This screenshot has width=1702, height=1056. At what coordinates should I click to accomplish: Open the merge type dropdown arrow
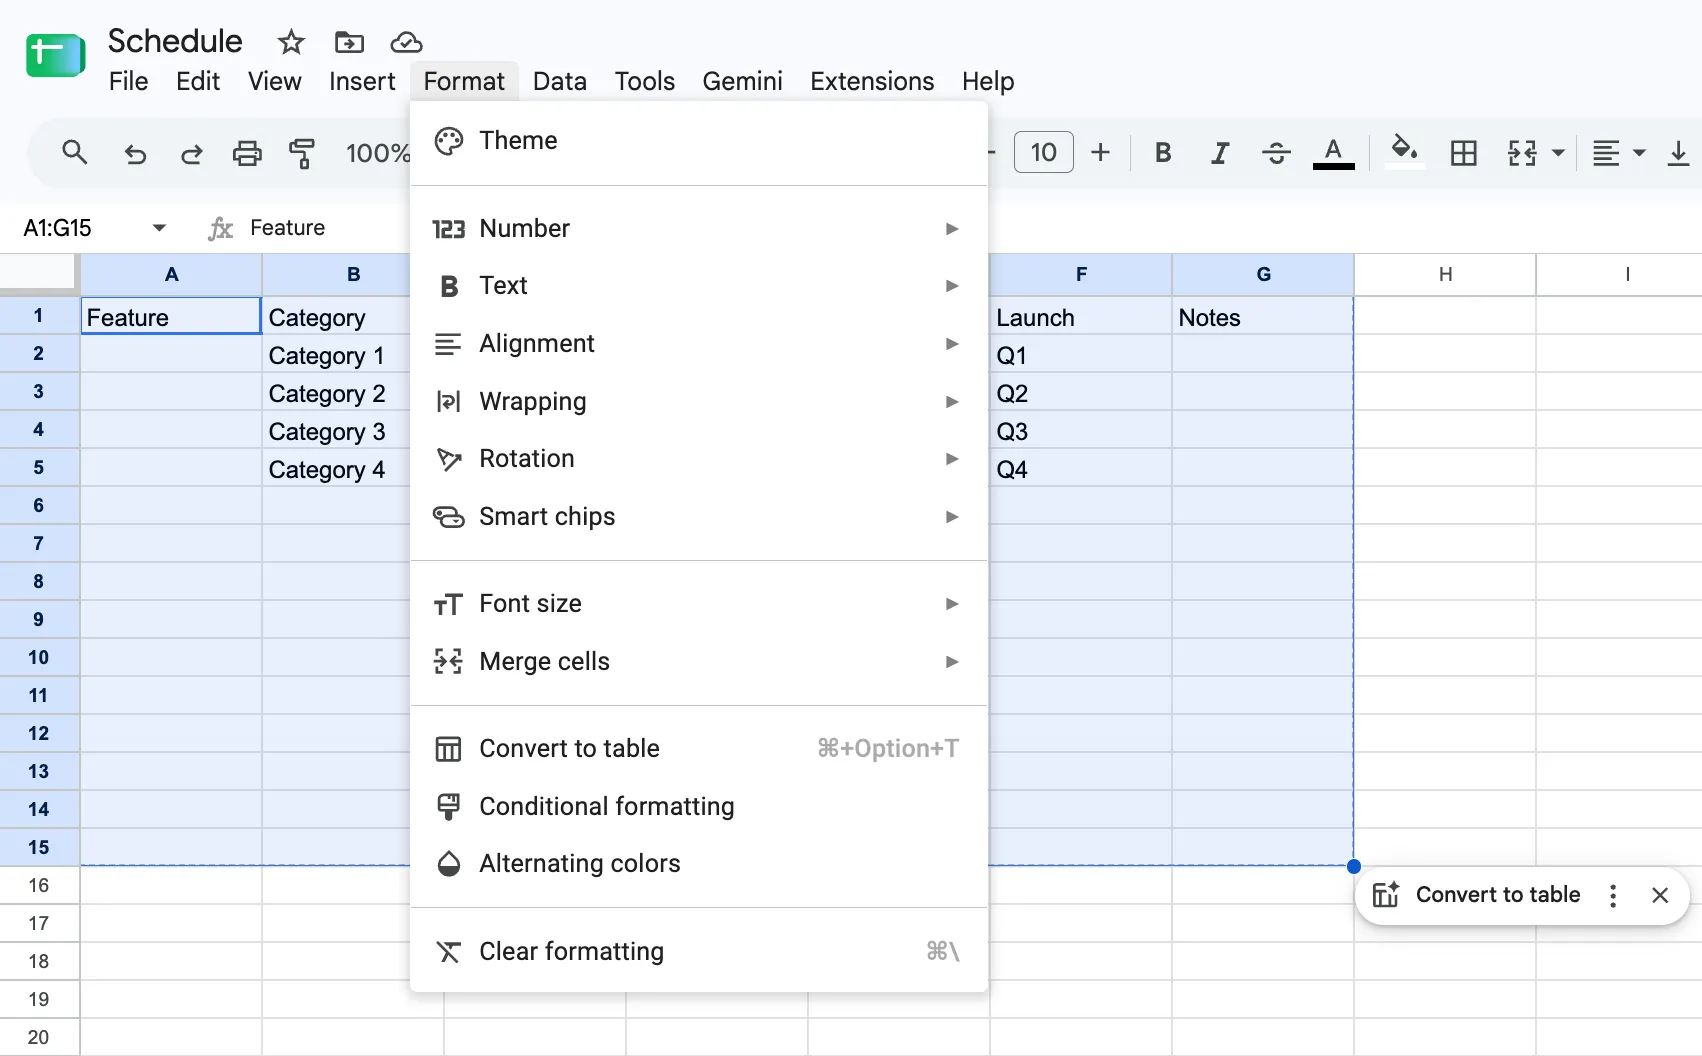click(1558, 153)
